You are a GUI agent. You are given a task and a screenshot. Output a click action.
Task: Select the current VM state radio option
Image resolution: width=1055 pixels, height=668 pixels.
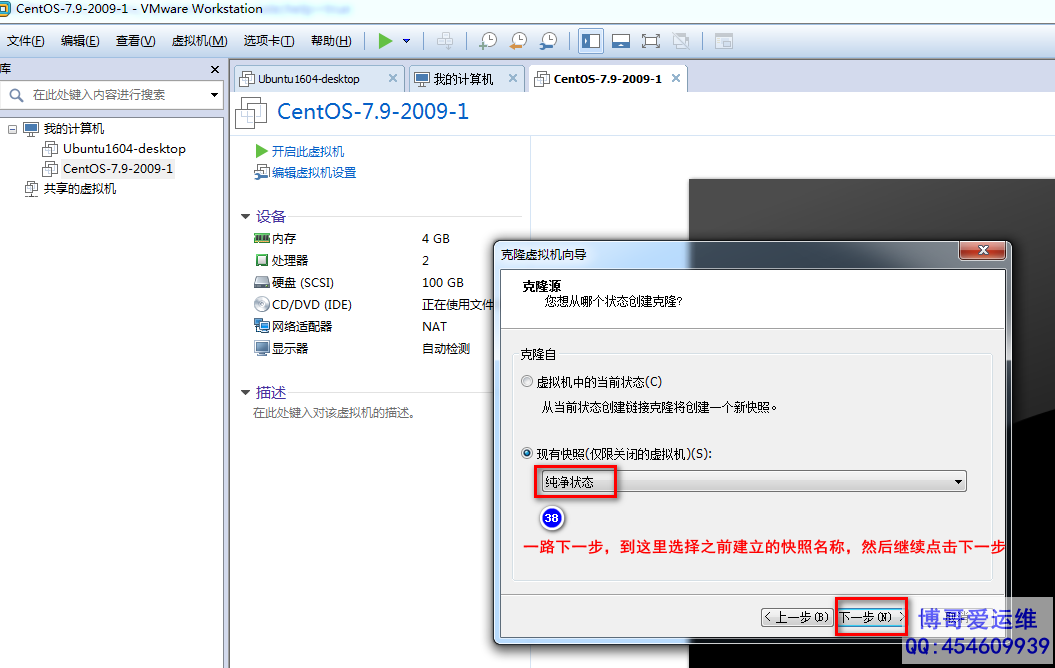point(527,382)
